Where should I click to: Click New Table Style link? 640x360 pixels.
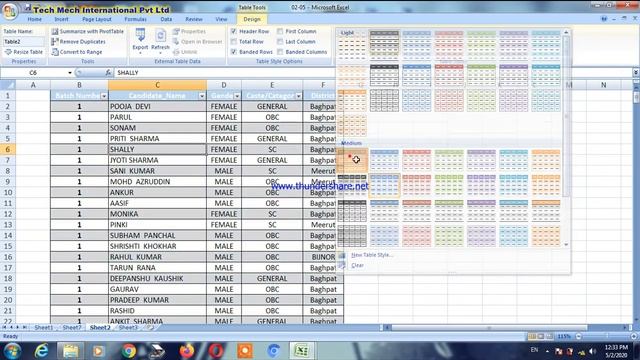(x=372, y=255)
